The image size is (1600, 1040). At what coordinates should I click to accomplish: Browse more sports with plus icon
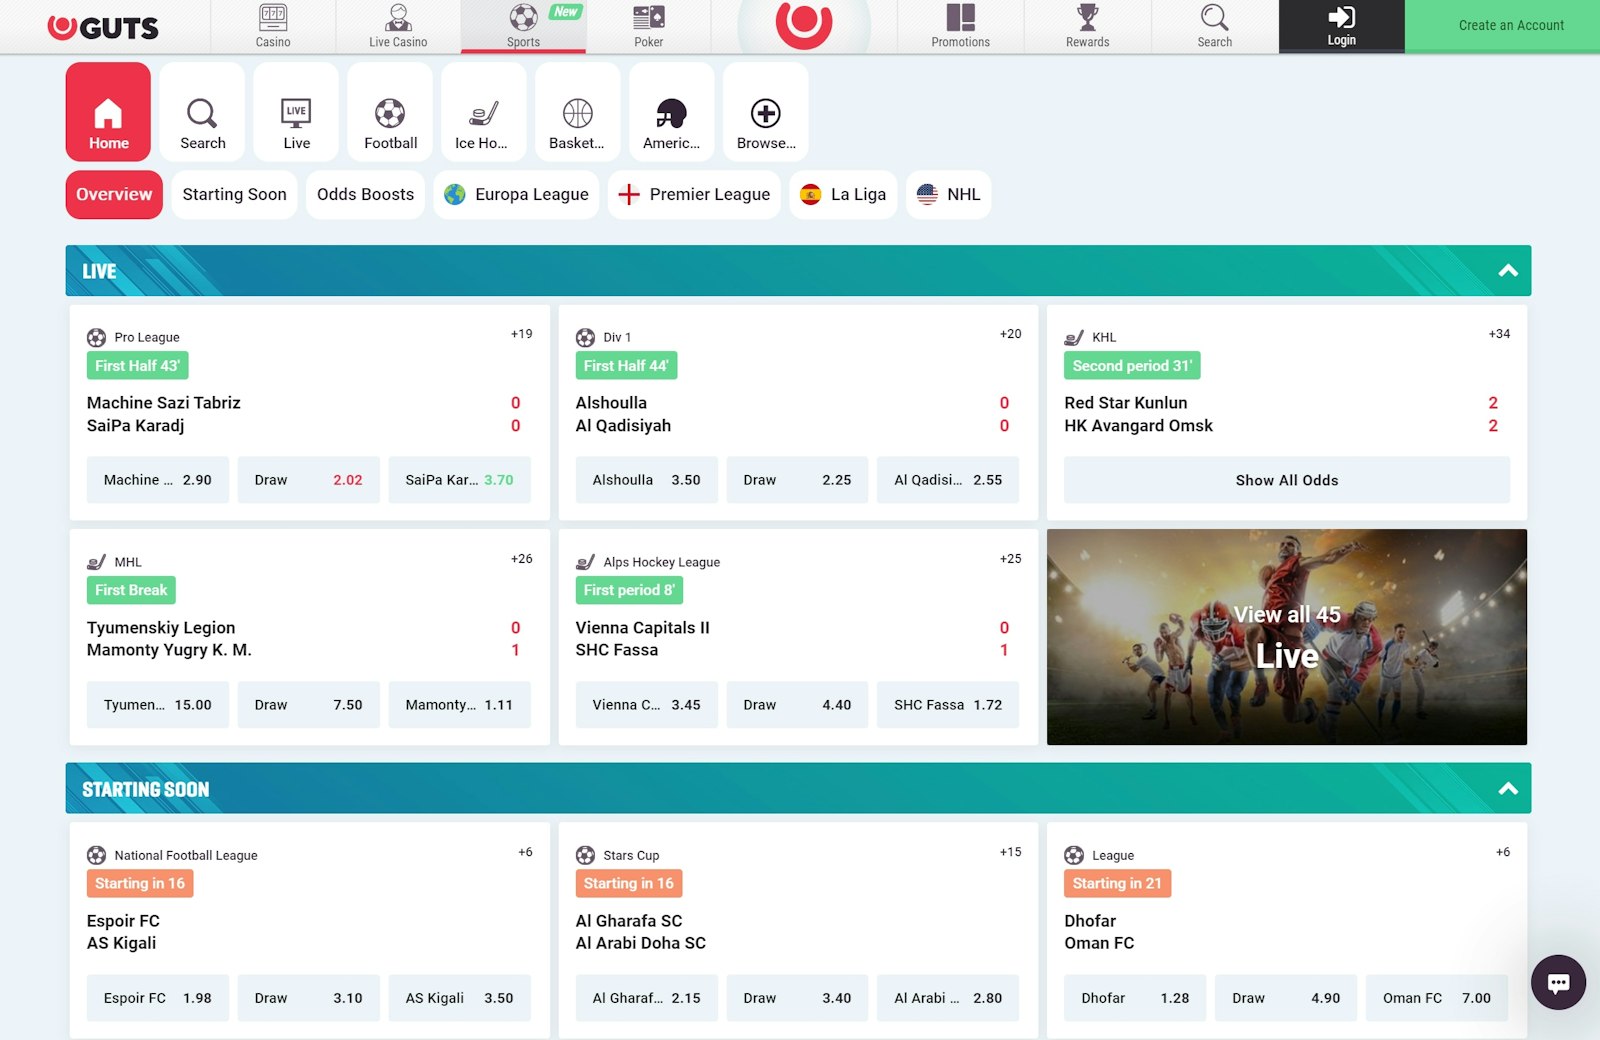pos(765,112)
